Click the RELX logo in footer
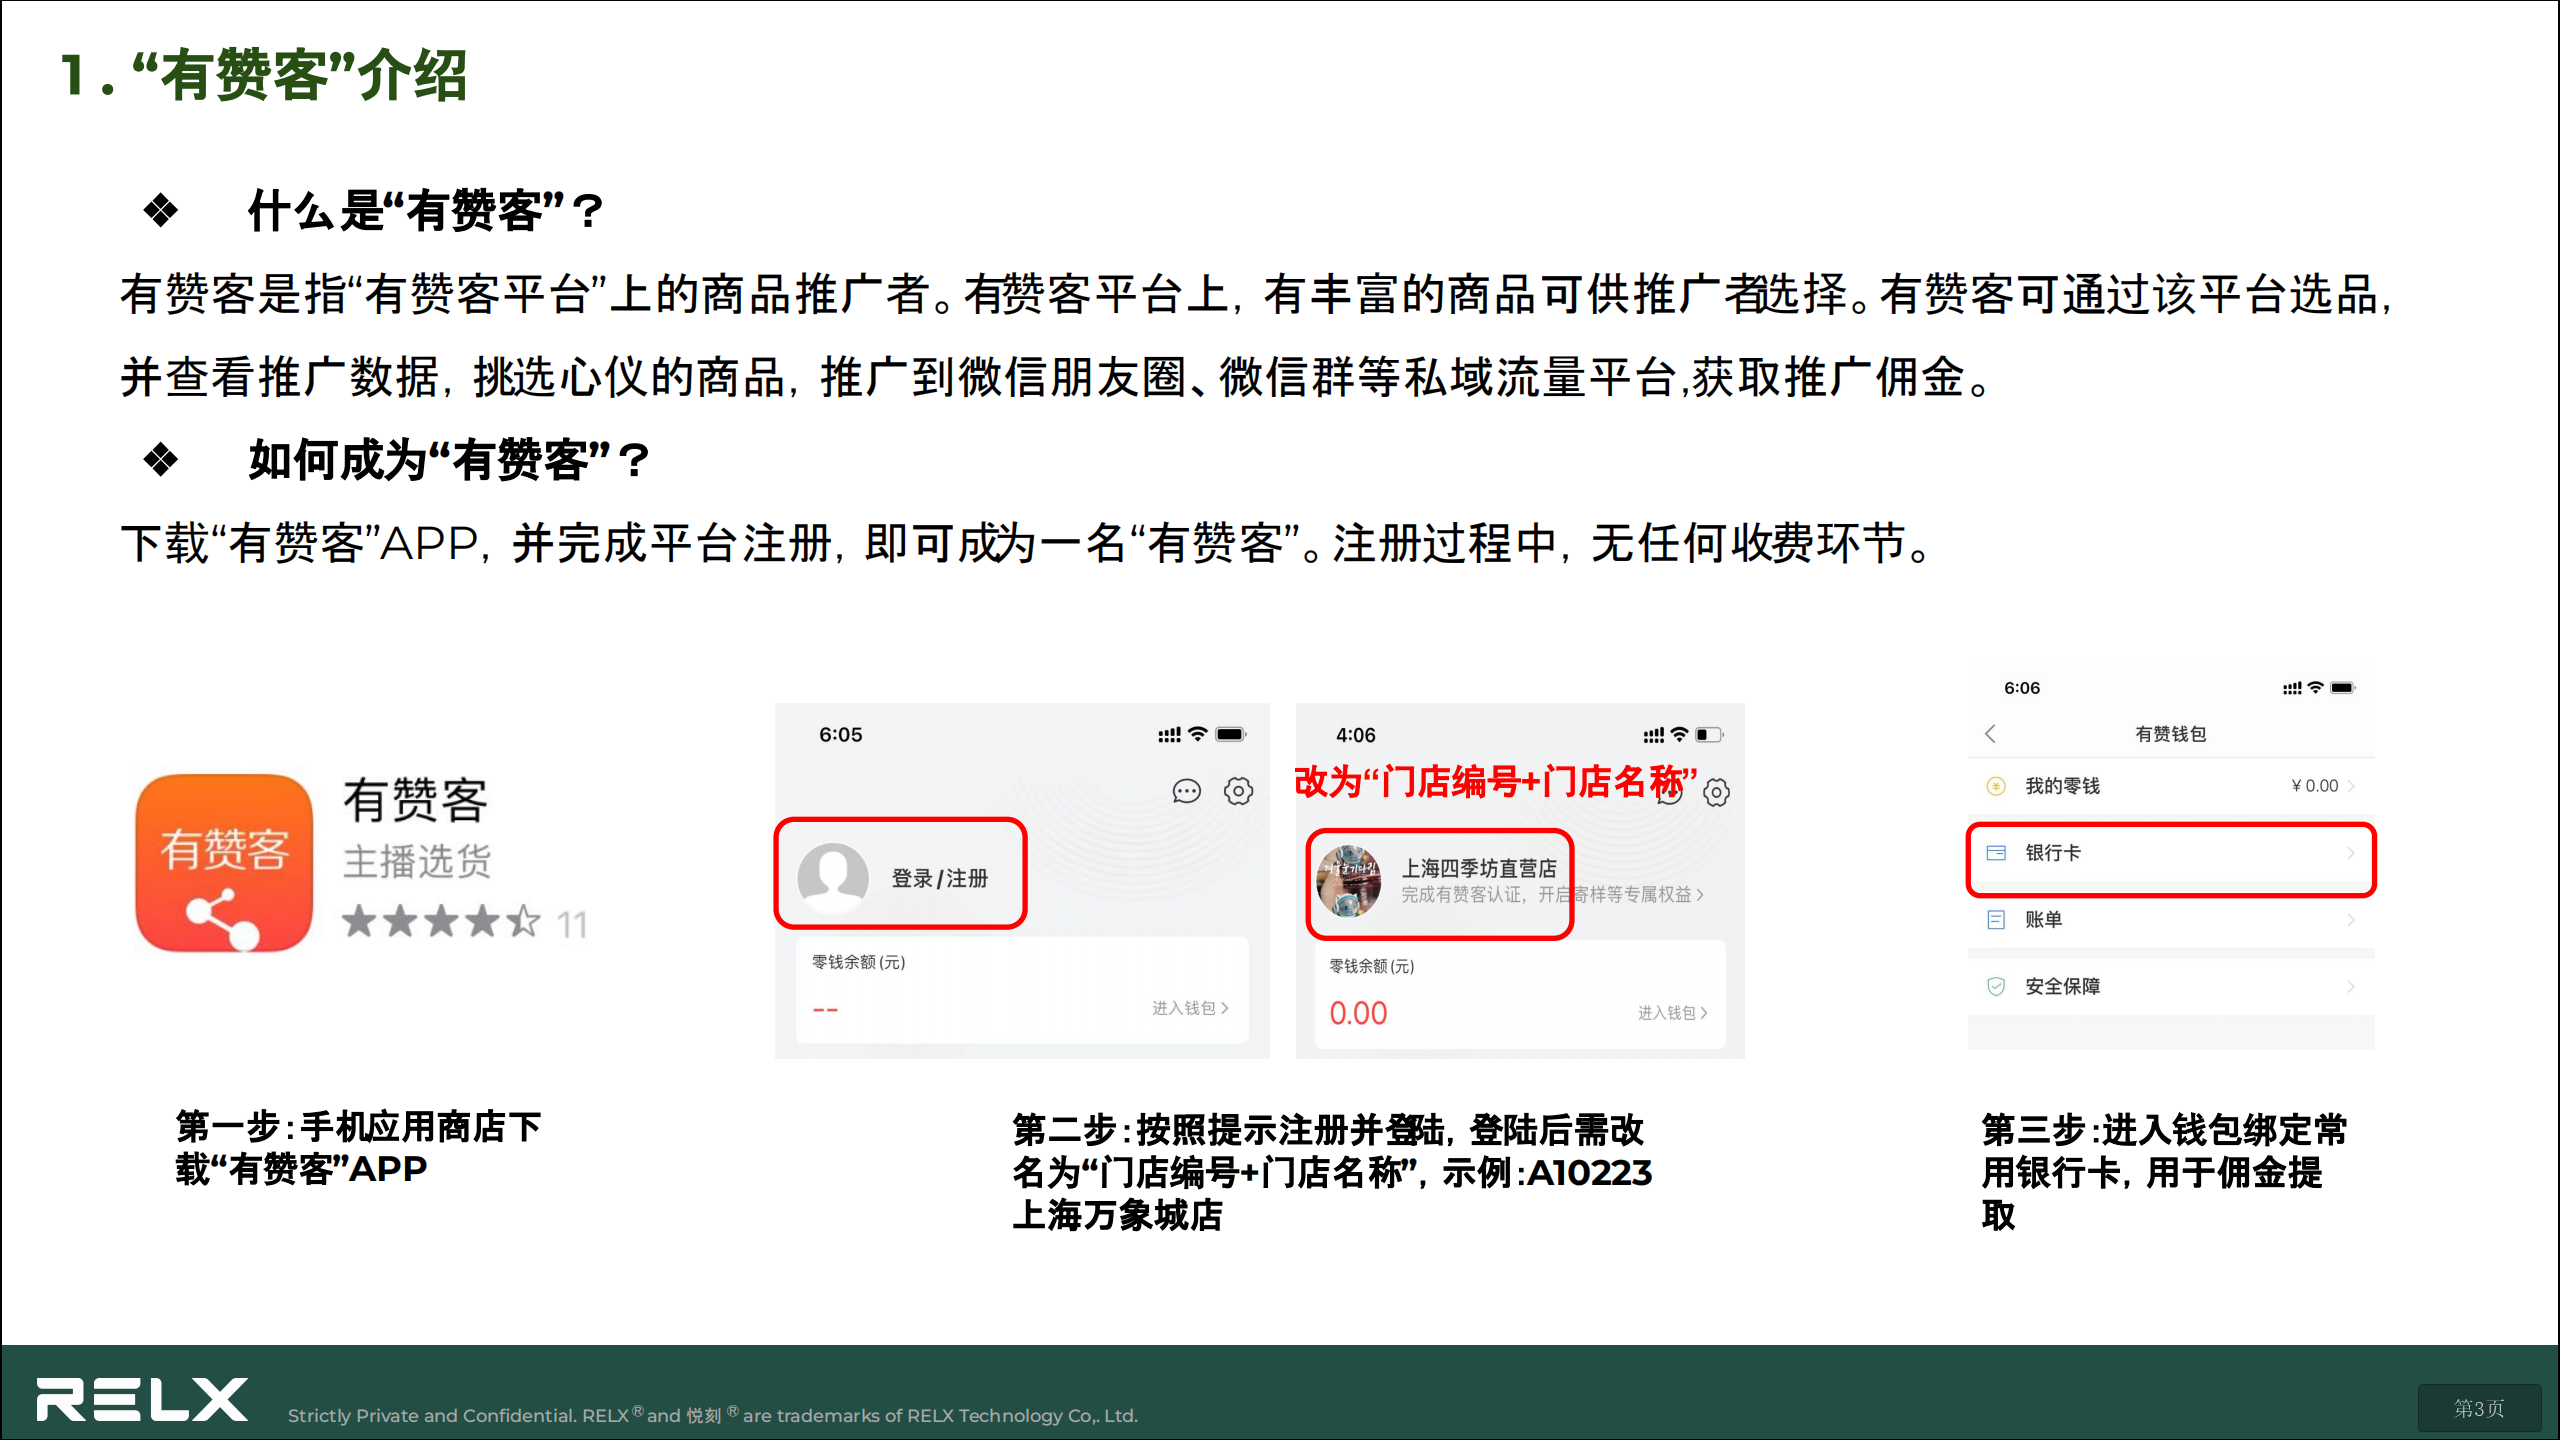 (142, 1399)
